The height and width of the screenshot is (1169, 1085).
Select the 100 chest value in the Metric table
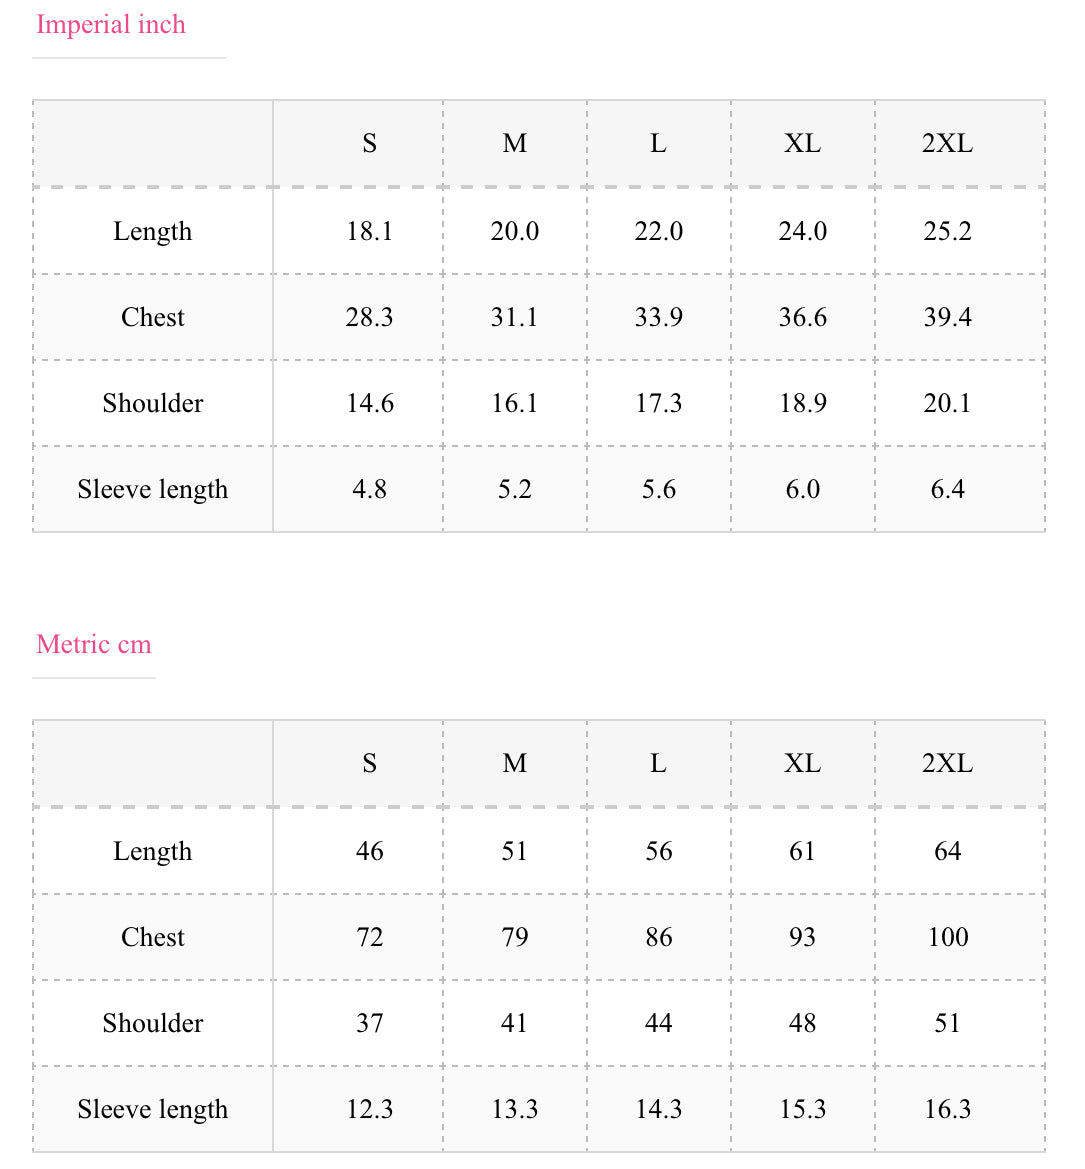pyautogui.click(x=947, y=938)
